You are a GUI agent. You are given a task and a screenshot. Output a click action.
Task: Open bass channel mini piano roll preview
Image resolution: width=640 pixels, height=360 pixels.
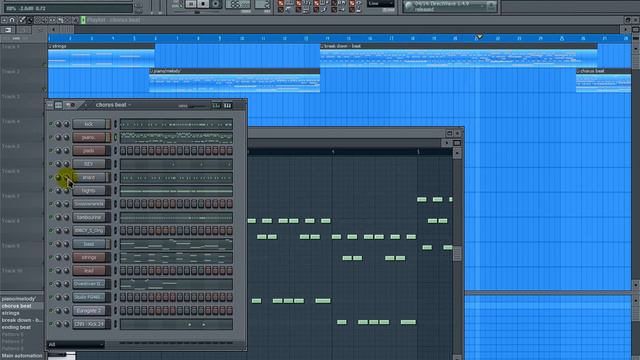pyautogui.click(x=176, y=244)
